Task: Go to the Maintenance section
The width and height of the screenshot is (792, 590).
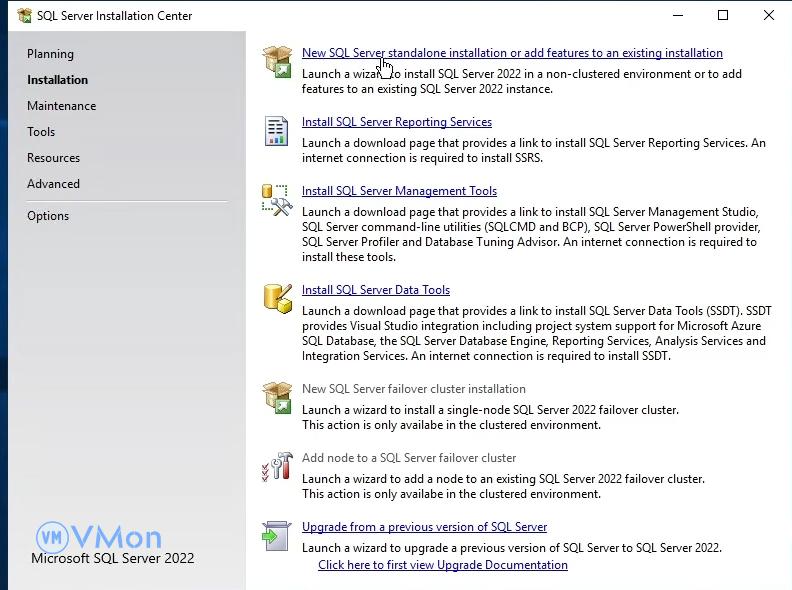Action: pyautogui.click(x=62, y=106)
